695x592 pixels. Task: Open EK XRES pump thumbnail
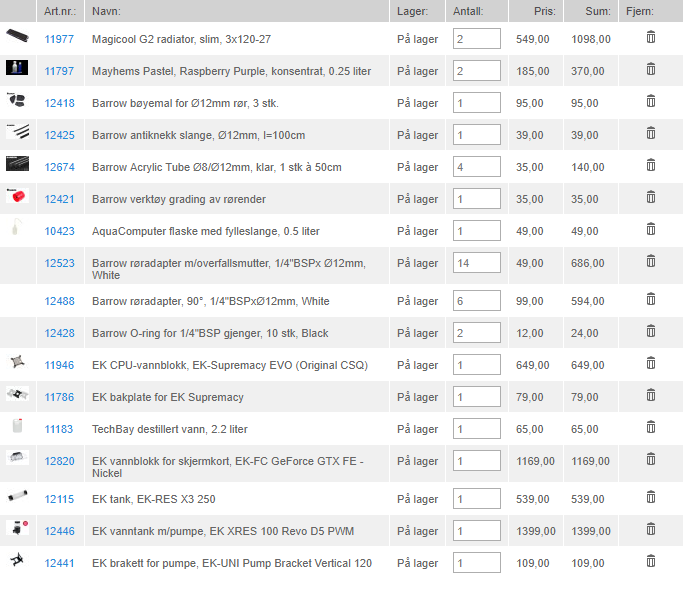pyautogui.click(x=18, y=527)
